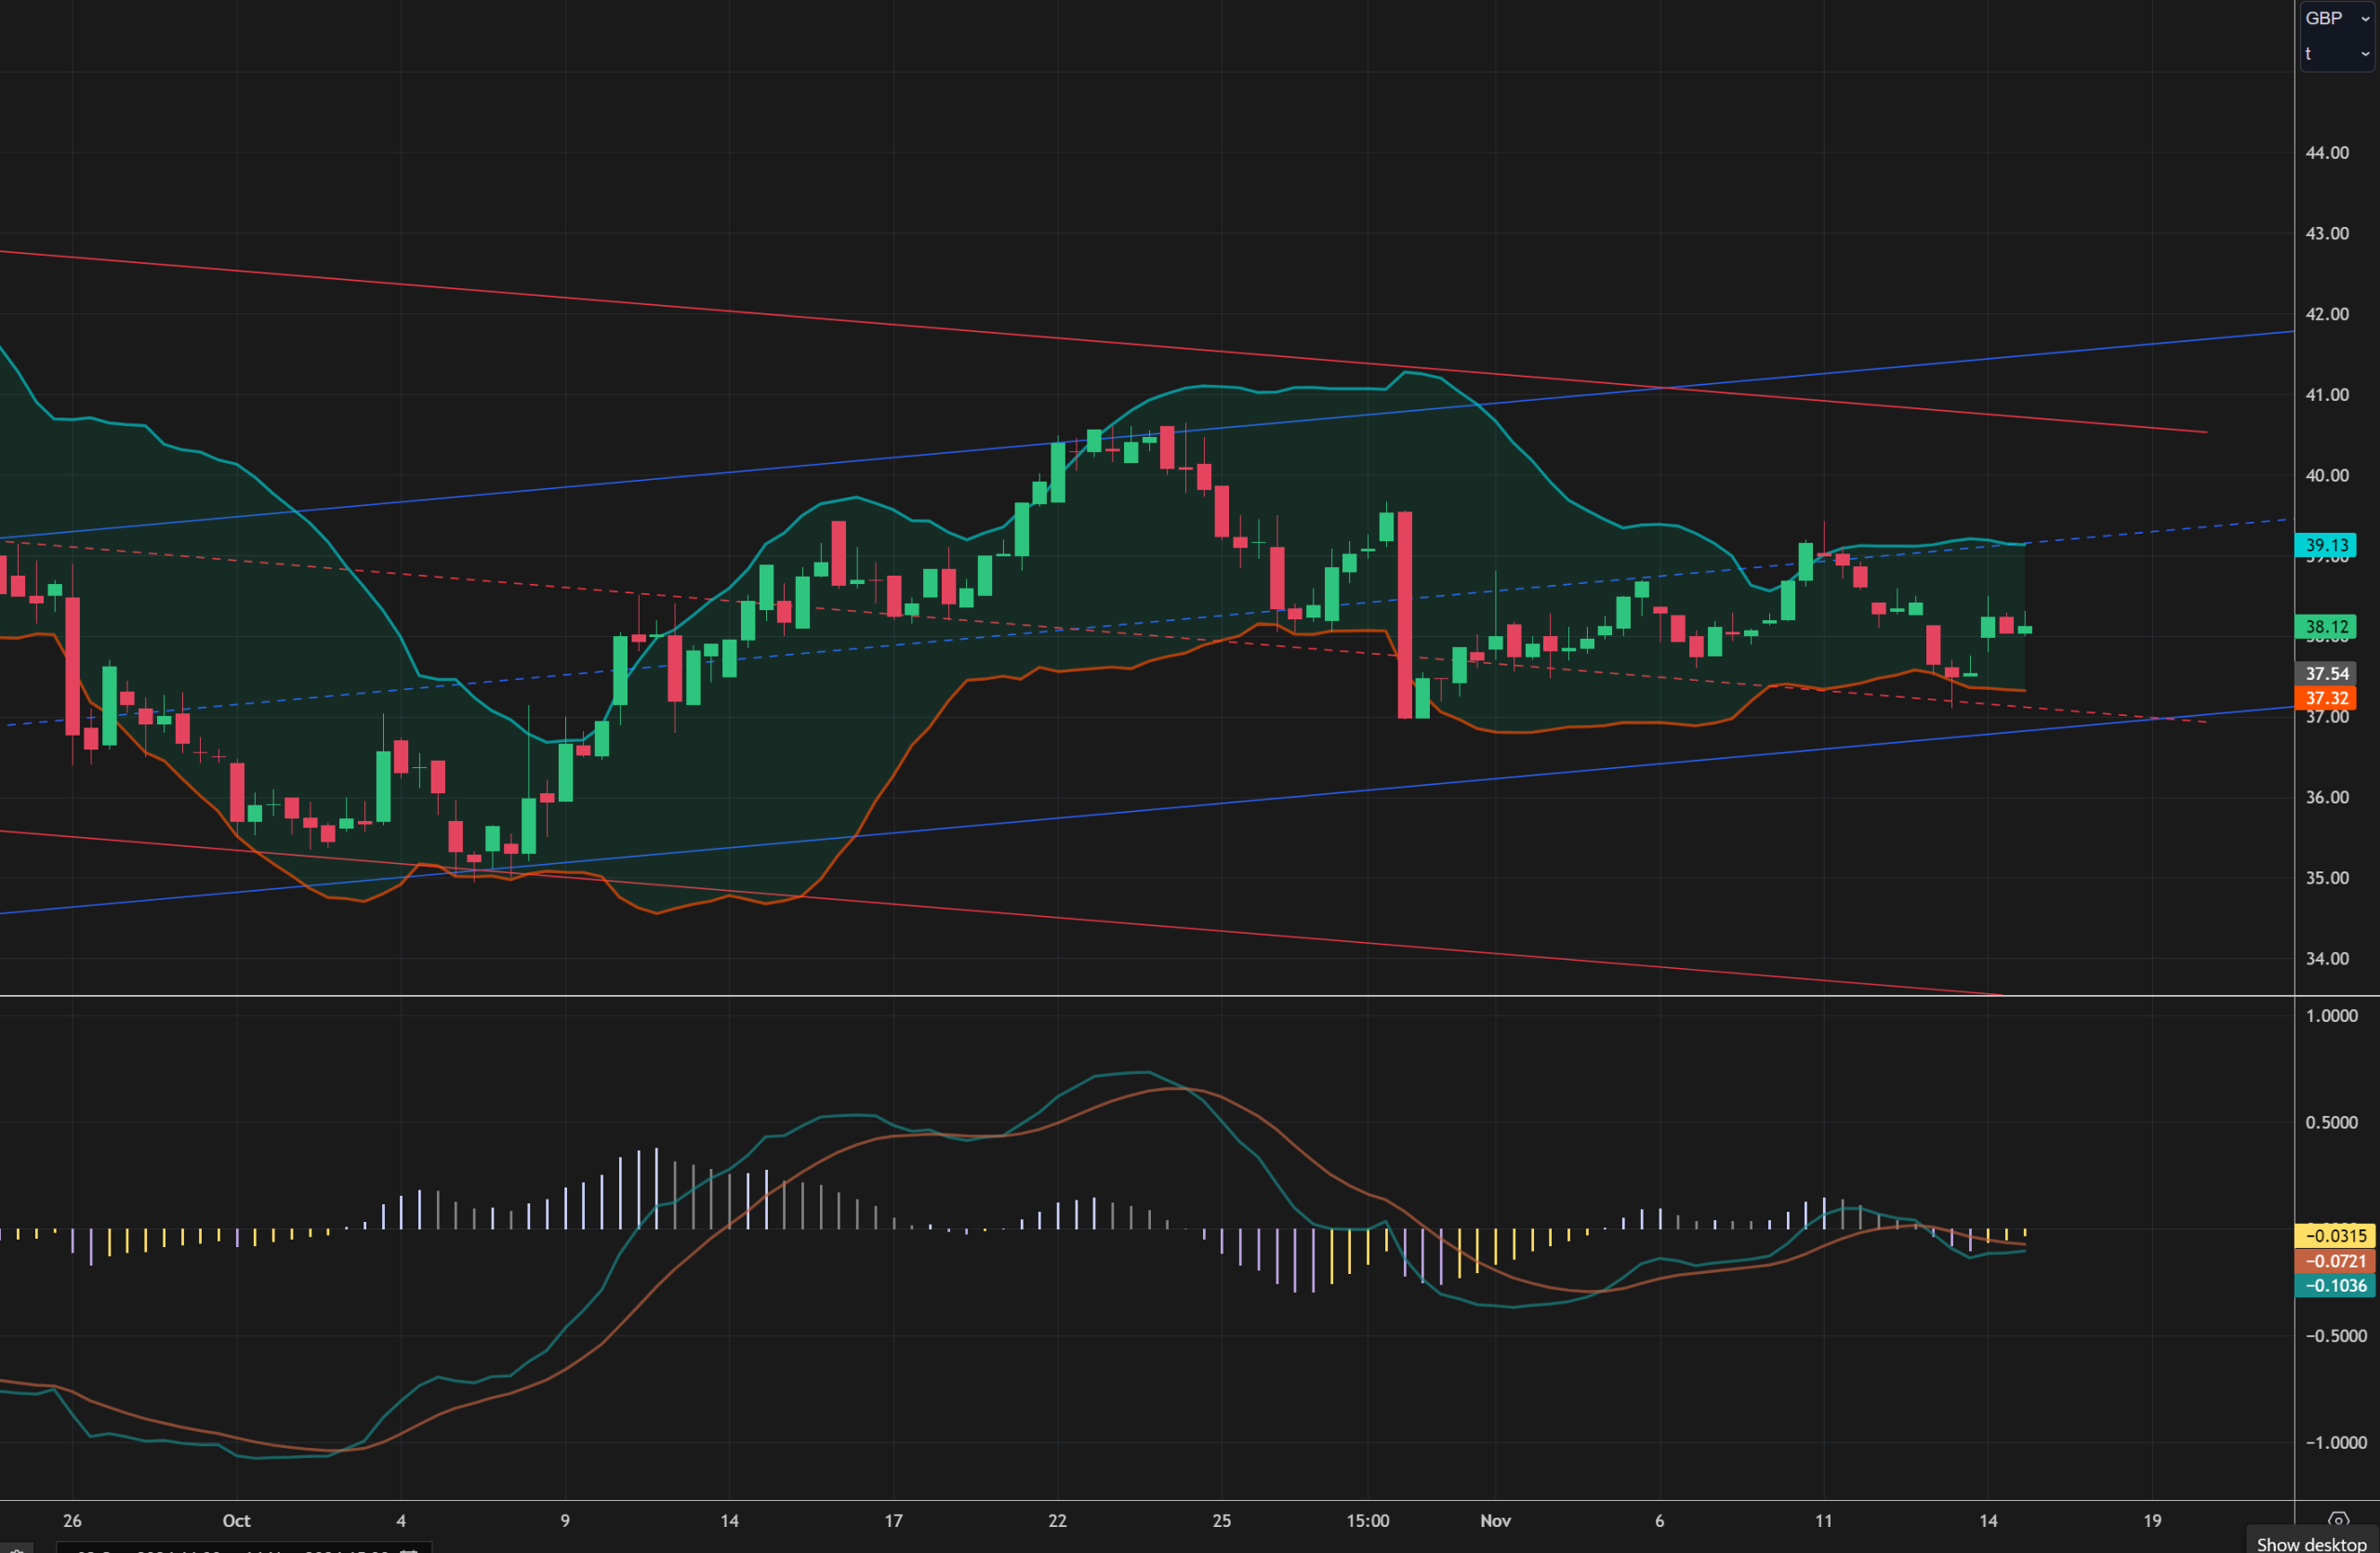Image resolution: width=2380 pixels, height=1553 pixels.
Task: Click the 34.00 price axis value
Action: [x=2327, y=959]
